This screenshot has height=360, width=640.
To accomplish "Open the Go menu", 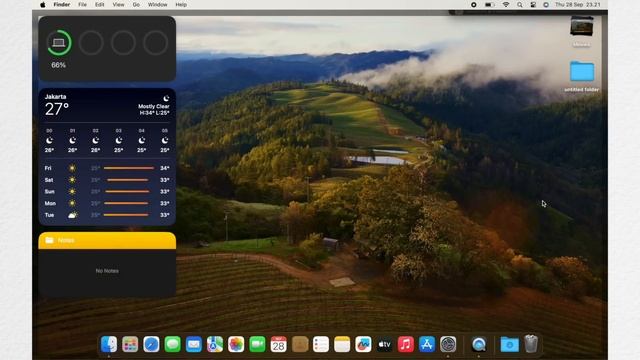I will point(136,5).
